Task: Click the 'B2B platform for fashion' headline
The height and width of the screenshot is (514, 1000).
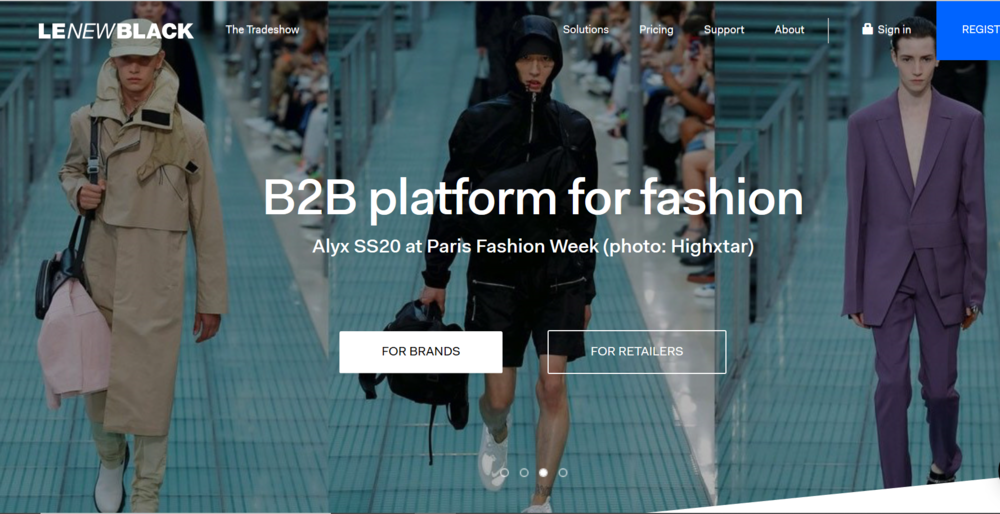Action: (x=533, y=197)
